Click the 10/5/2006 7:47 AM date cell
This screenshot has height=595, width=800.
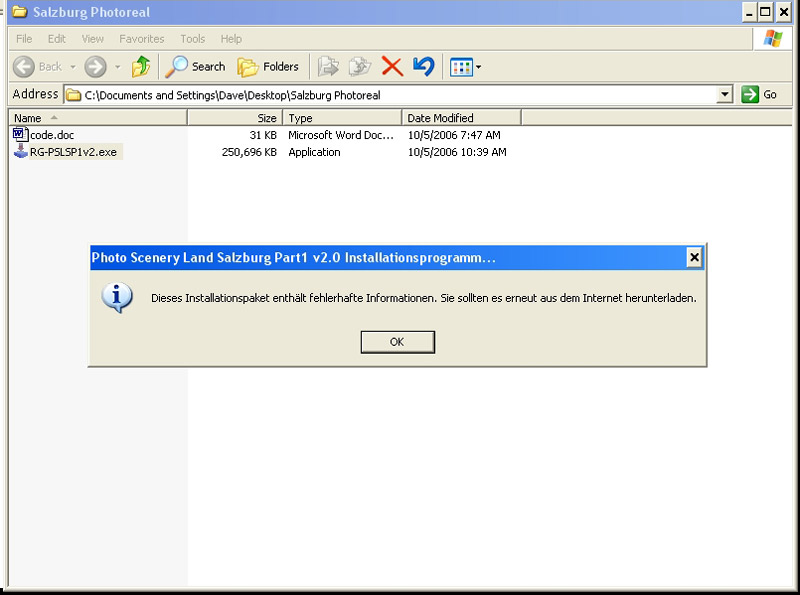(454, 135)
